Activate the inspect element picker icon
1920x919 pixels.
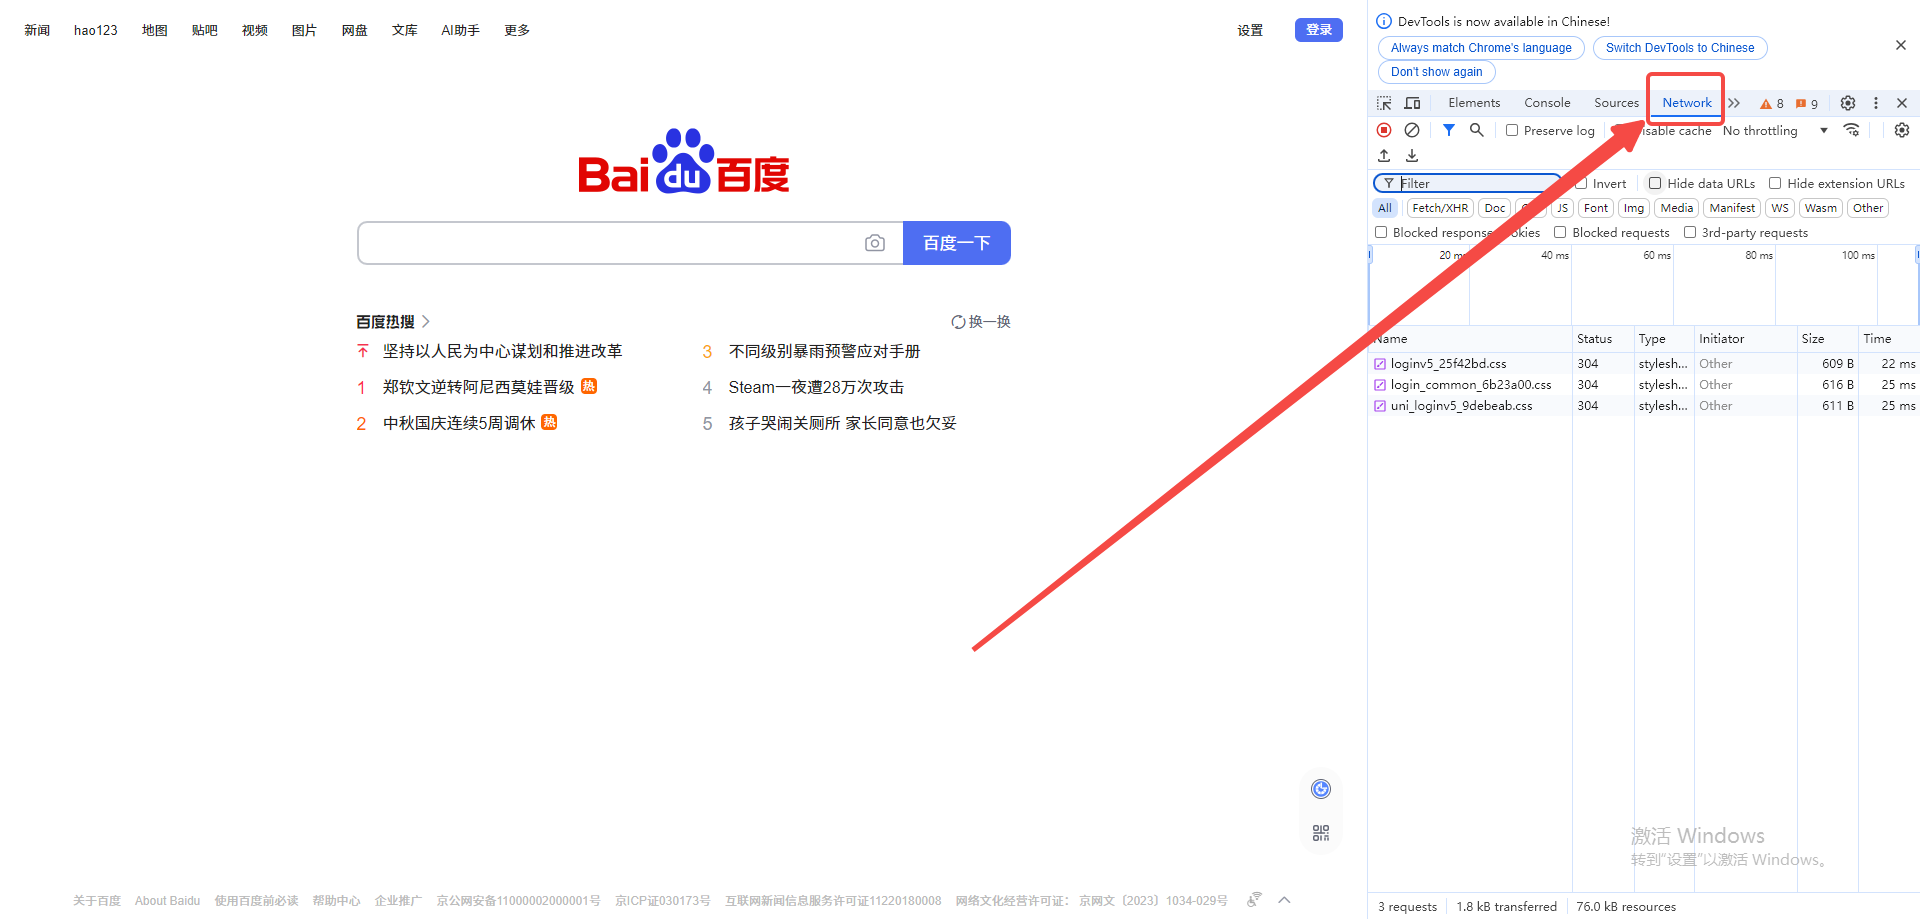[x=1384, y=103]
